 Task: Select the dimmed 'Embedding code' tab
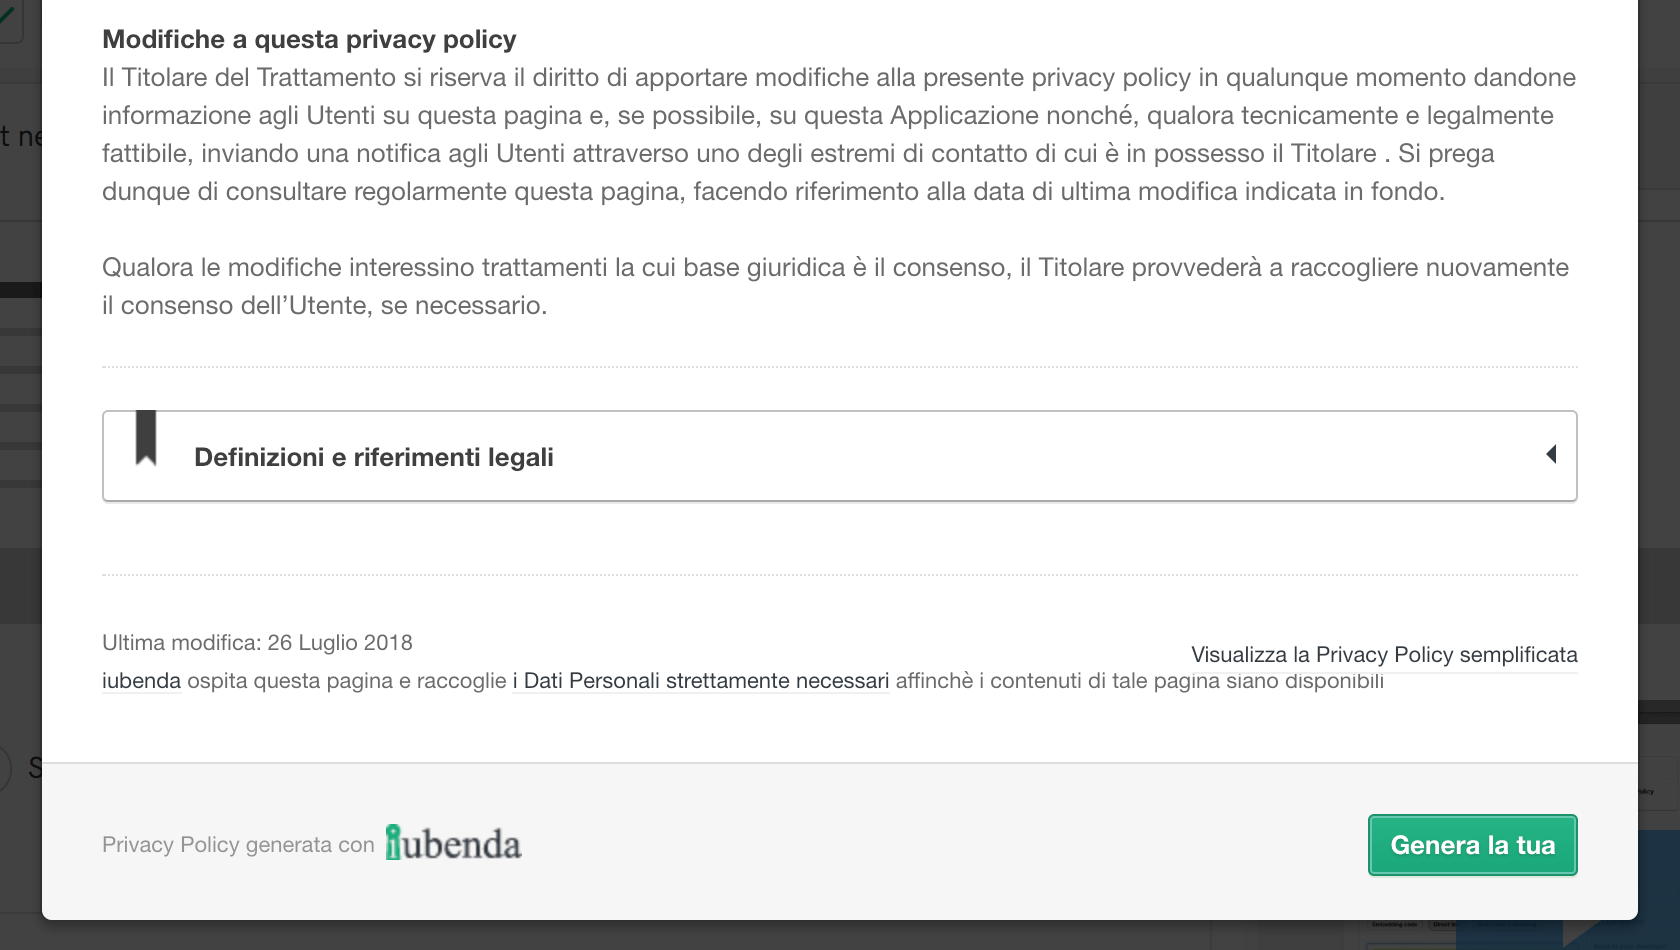tap(1395, 924)
